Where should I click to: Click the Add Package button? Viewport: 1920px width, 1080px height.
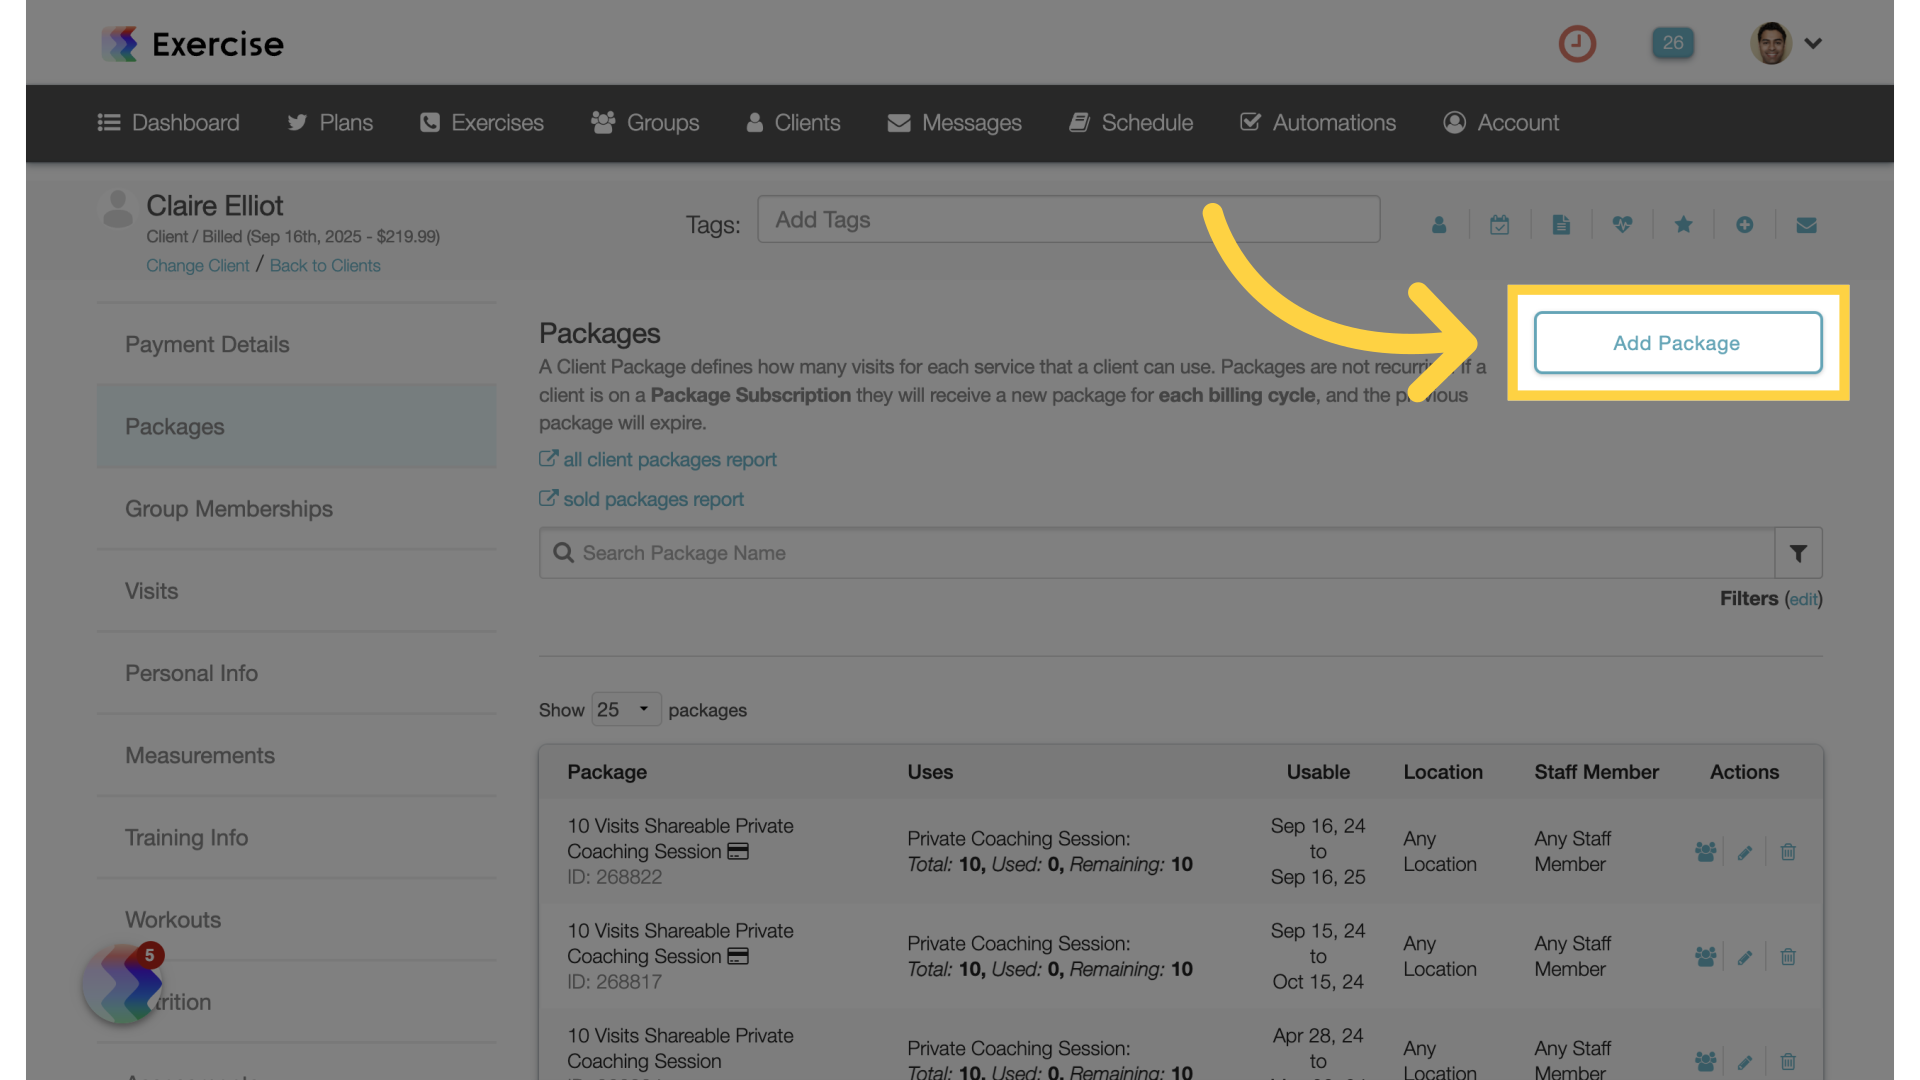(x=1678, y=343)
